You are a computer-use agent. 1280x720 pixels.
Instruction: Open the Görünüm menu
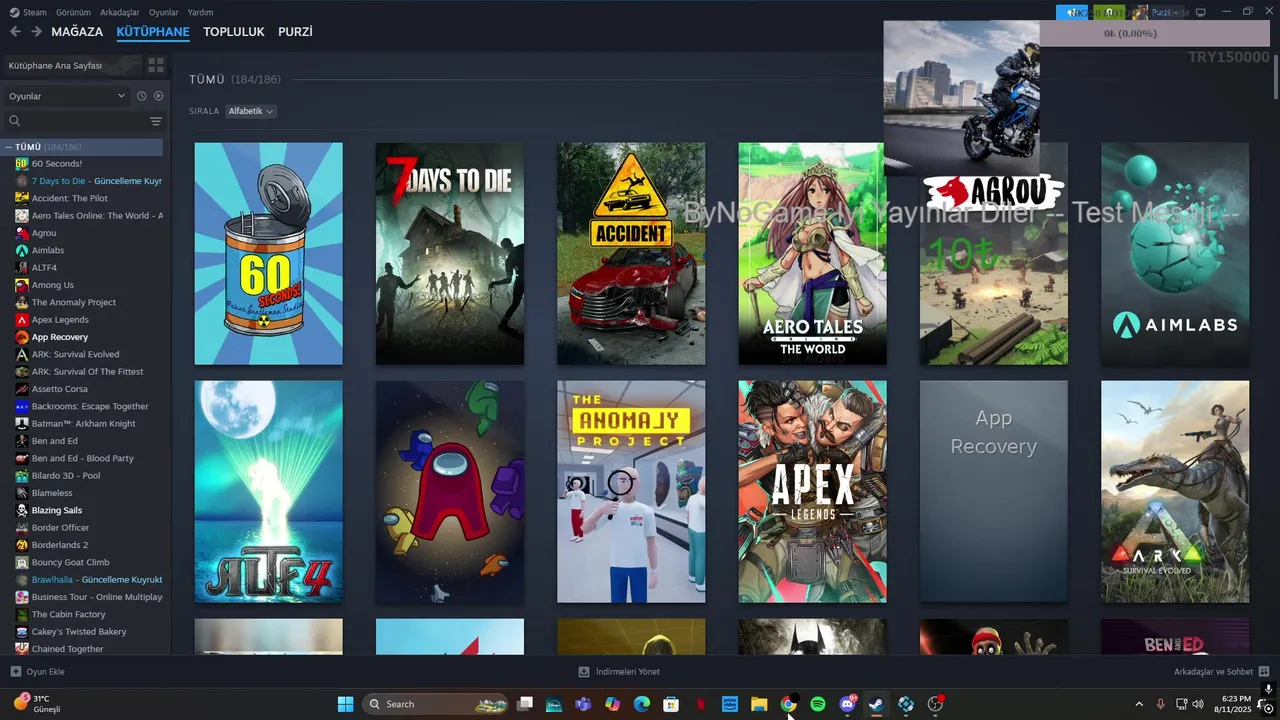tap(73, 12)
